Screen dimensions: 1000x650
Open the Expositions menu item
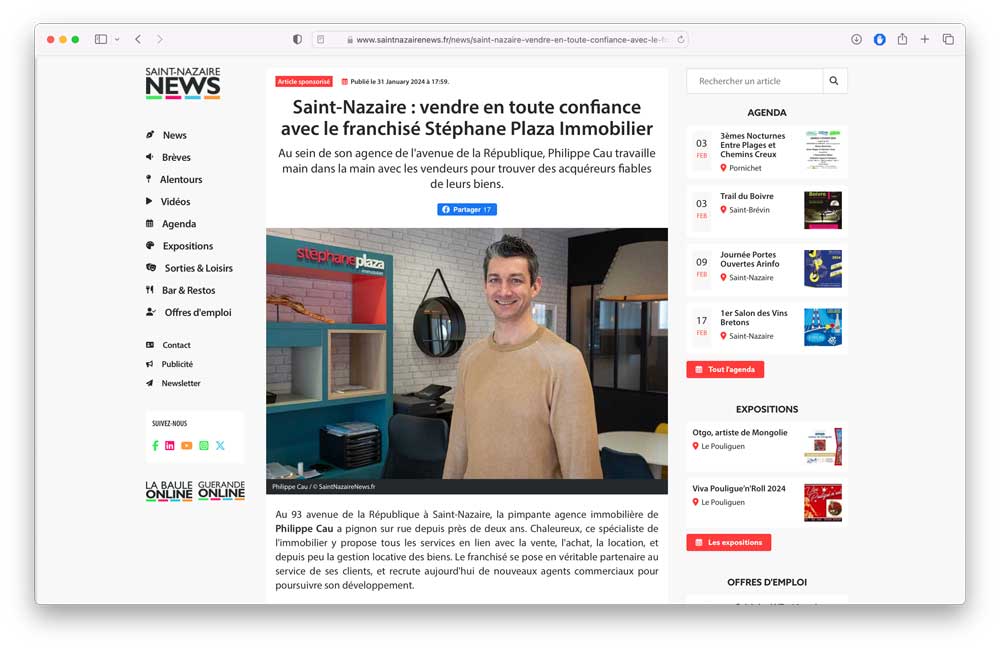click(188, 246)
